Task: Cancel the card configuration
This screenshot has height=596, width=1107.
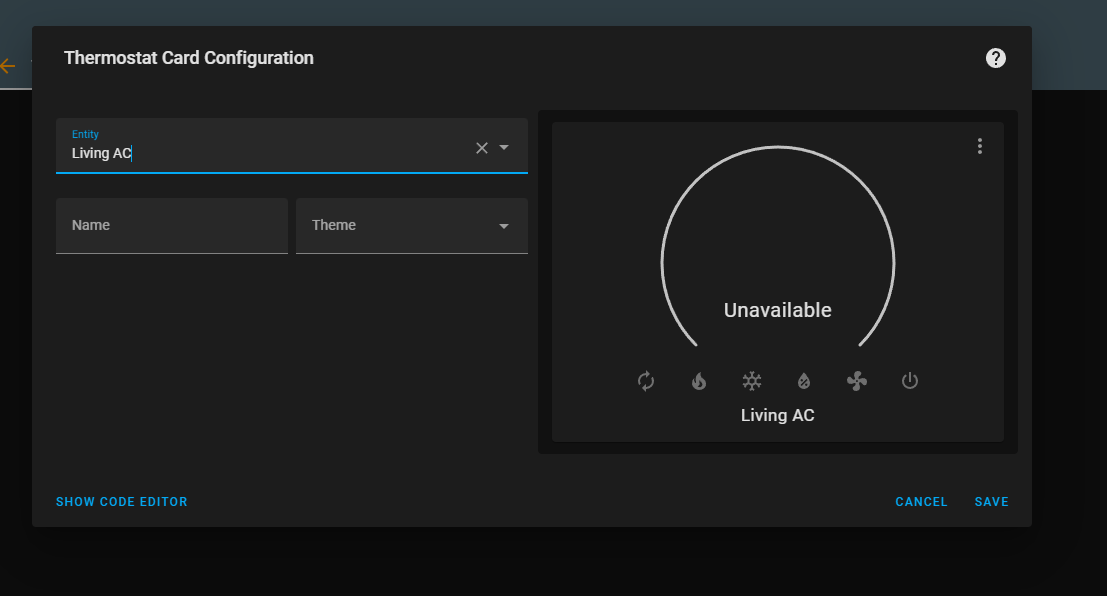Action: 921,501
